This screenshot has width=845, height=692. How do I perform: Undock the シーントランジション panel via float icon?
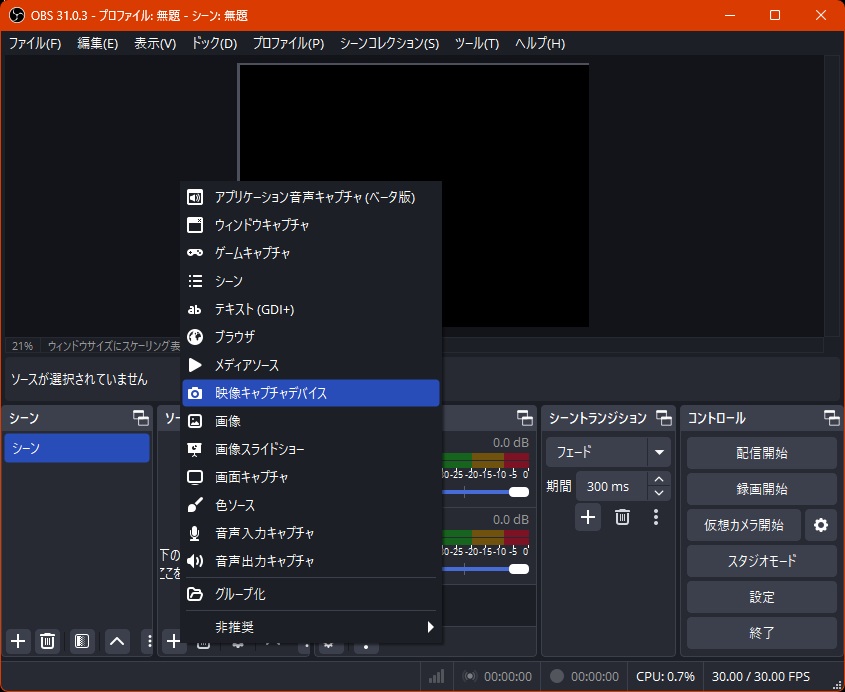663,418
